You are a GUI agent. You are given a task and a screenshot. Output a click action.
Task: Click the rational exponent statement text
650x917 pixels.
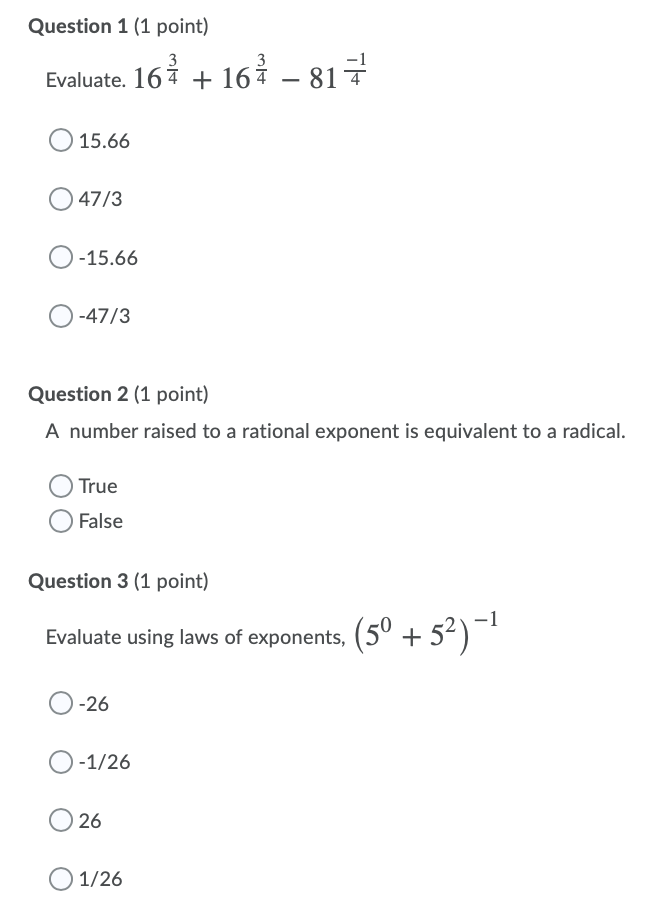tap(335, 431)
